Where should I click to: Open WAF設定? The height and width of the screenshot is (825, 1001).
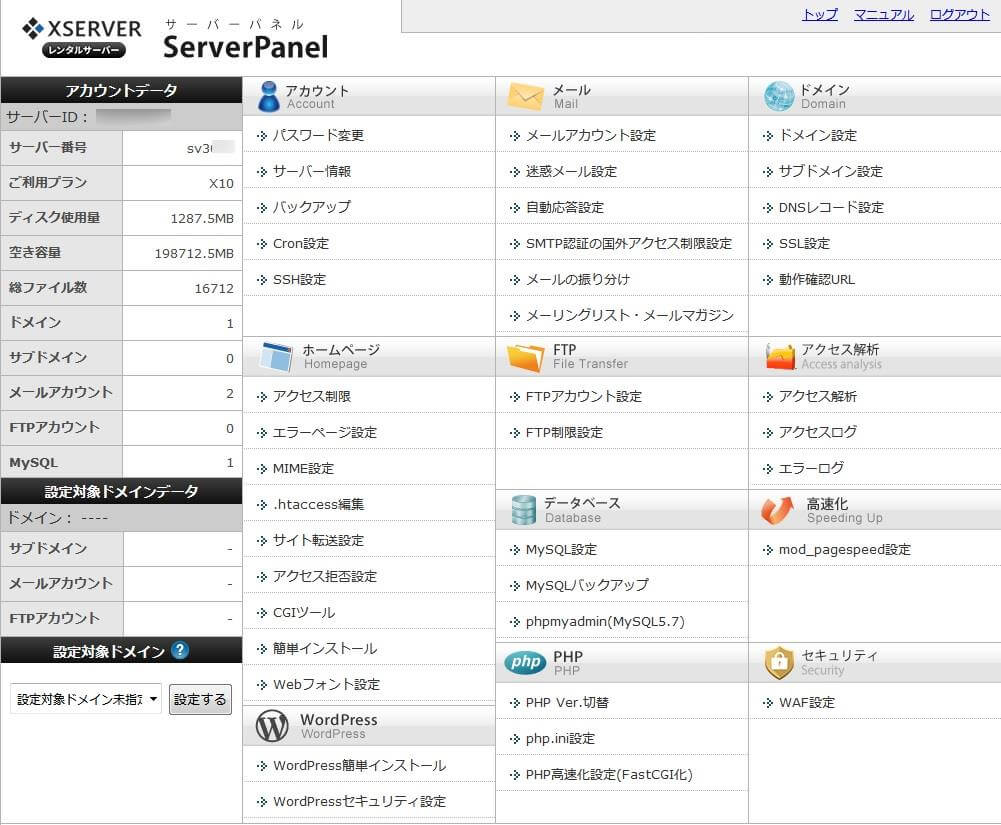807,702
